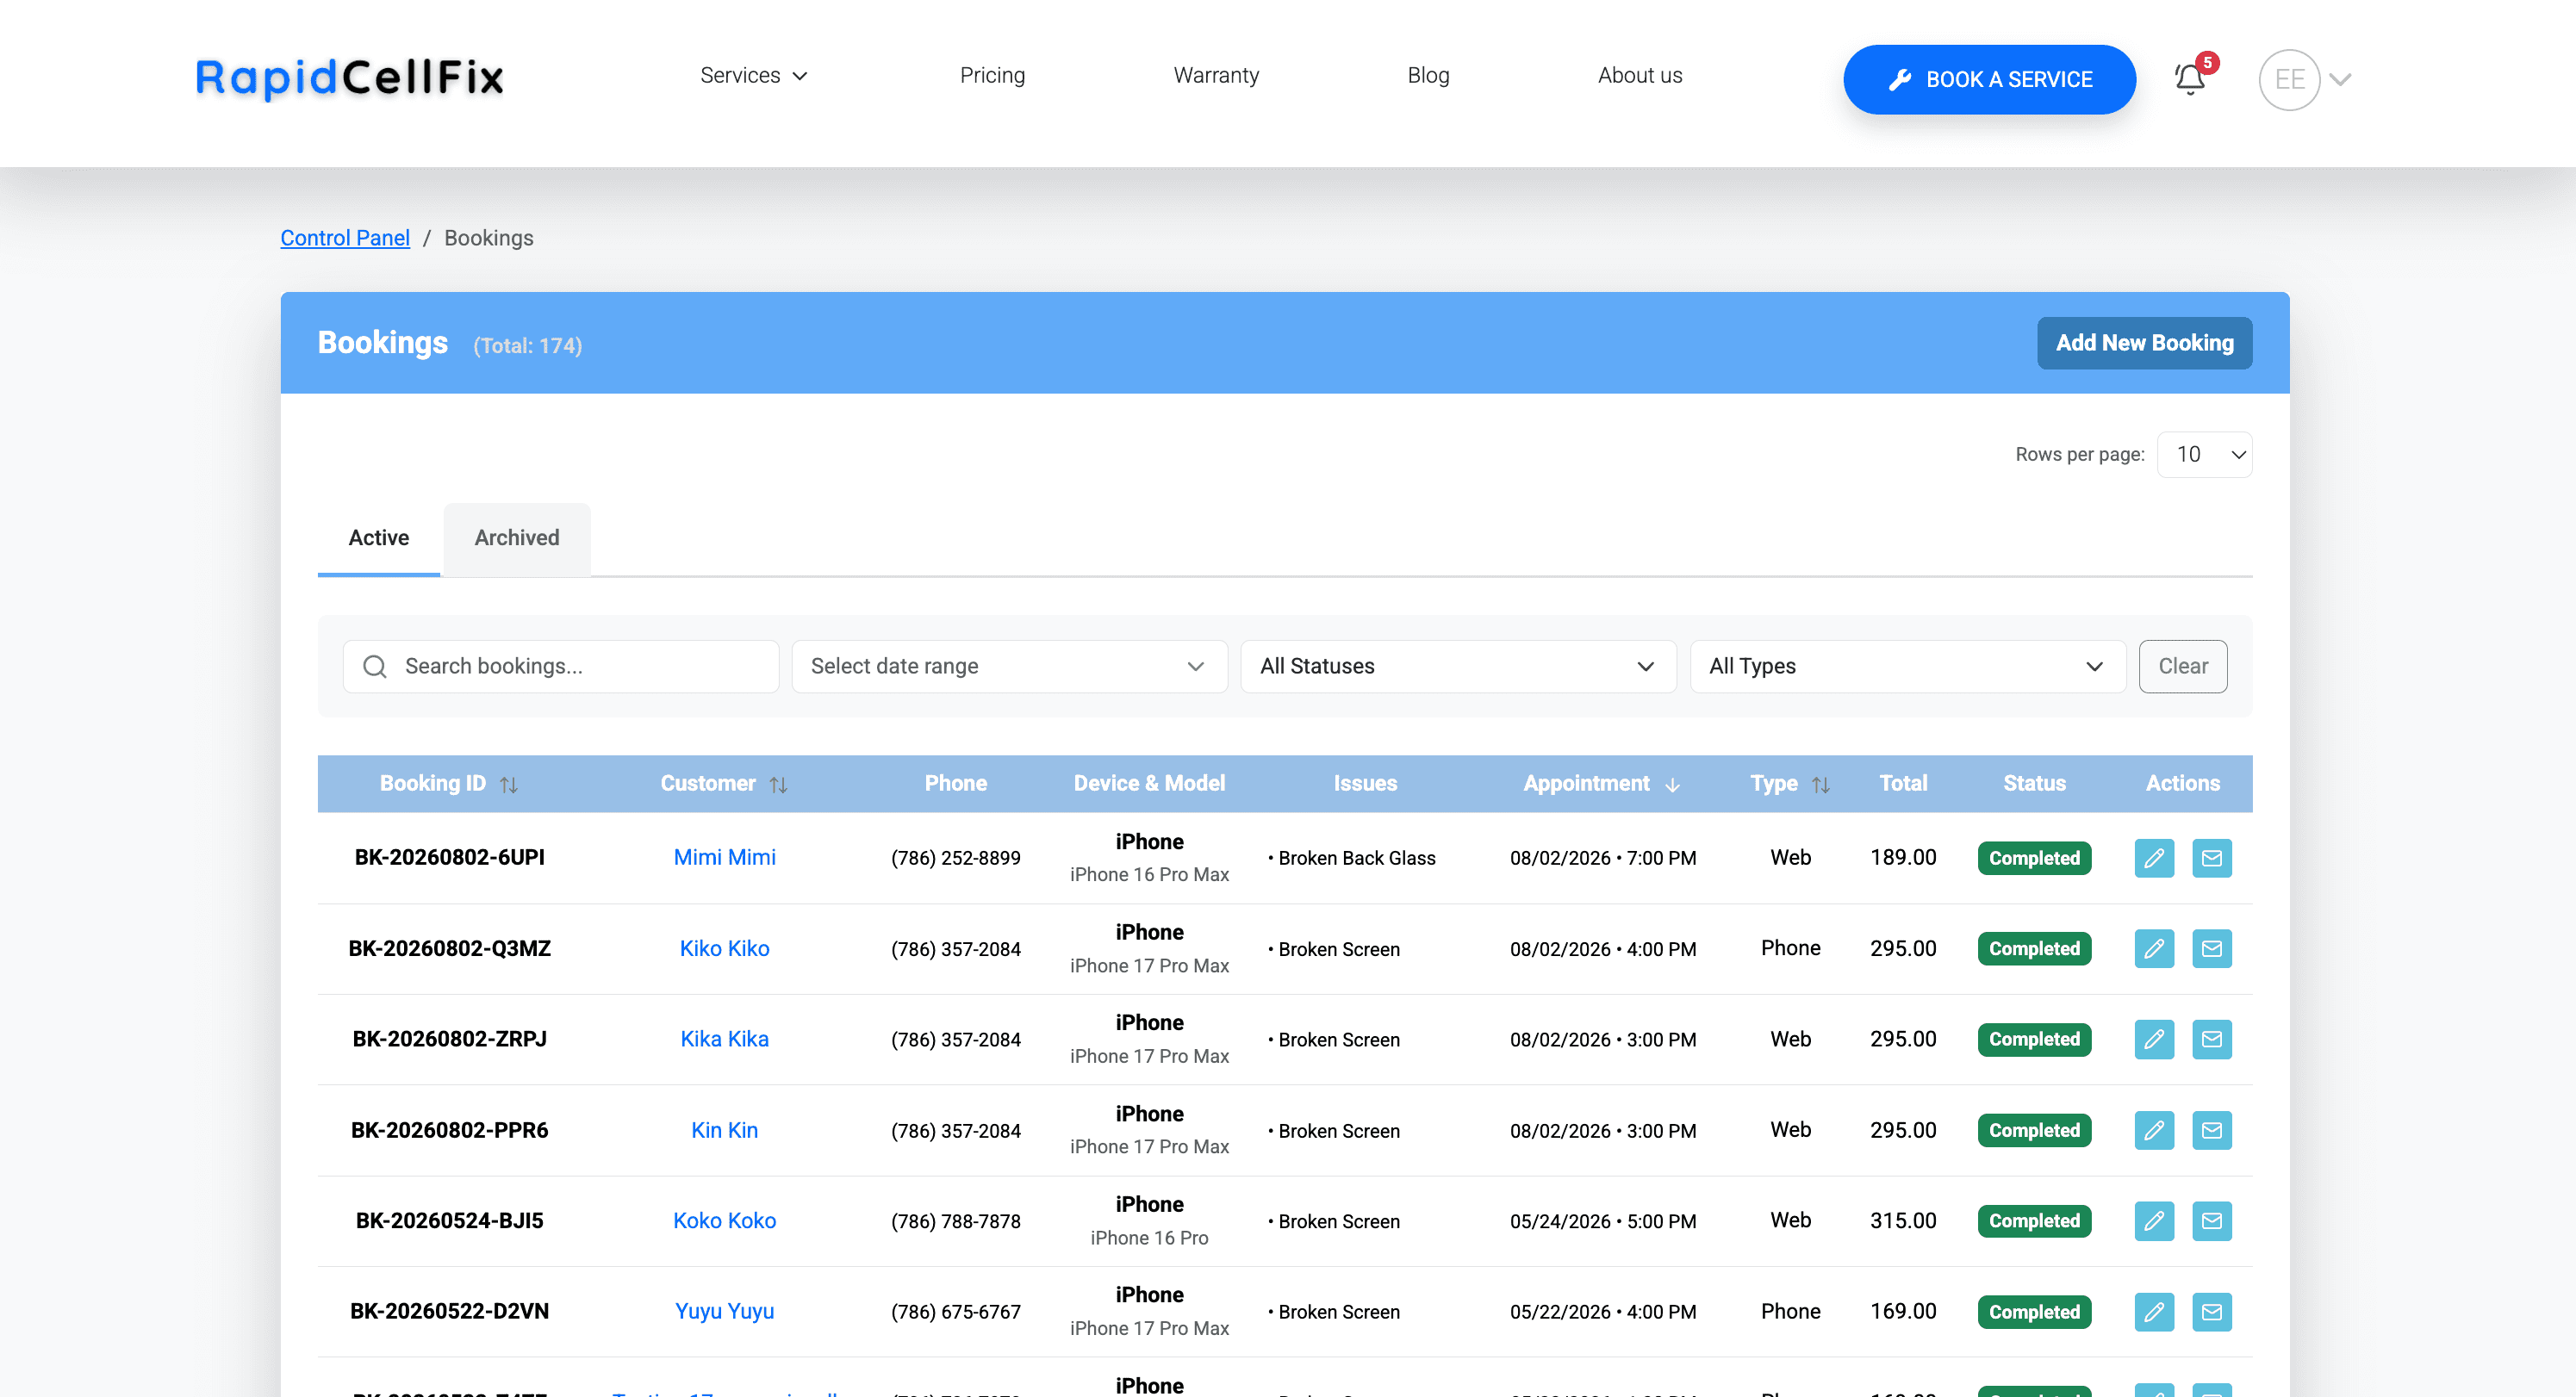Click the Bookings breadcrumb text
The image size is (2576, 1397).
pyautogui.click(x=488, y=238)
